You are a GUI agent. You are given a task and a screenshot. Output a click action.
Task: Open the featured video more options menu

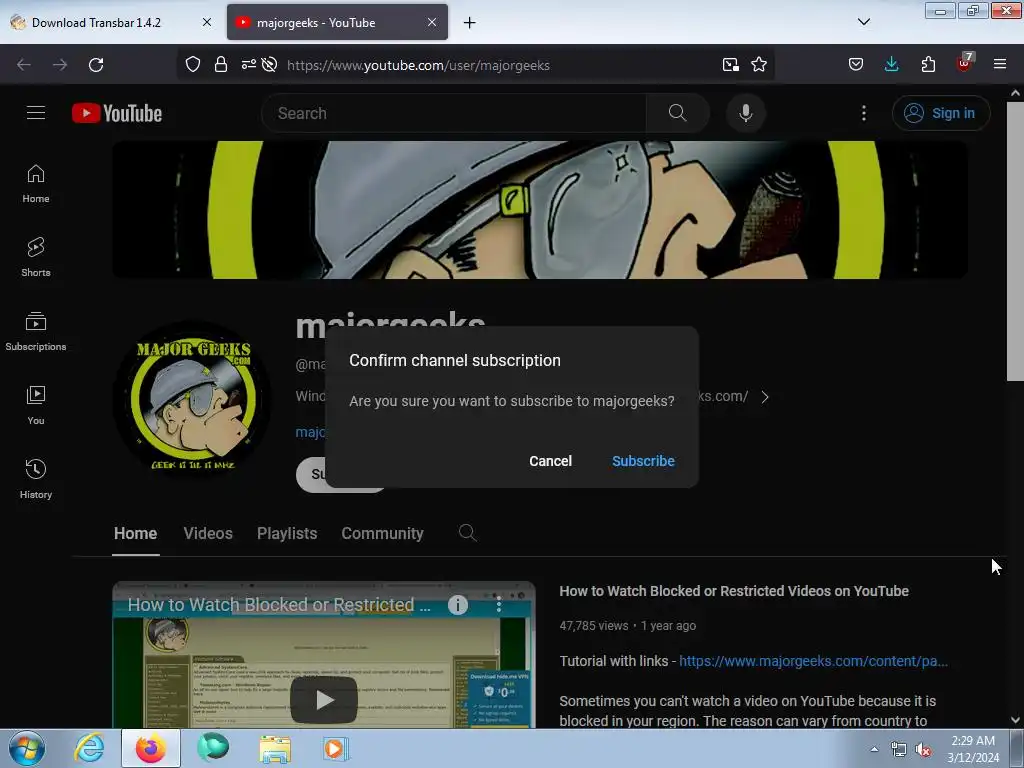(498, 605)
